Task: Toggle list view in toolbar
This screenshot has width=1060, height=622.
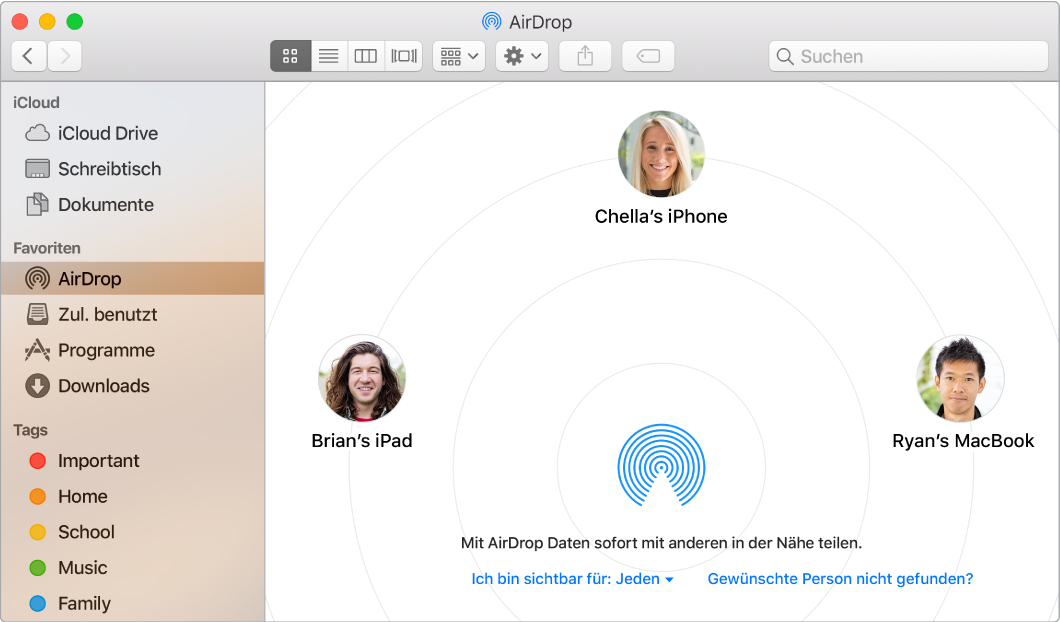Action: 328,56
